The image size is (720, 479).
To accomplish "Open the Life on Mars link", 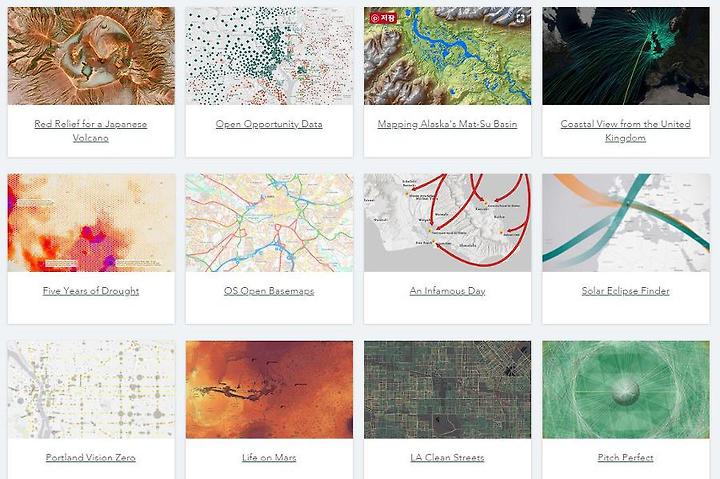I will click(x=269, y=457).
